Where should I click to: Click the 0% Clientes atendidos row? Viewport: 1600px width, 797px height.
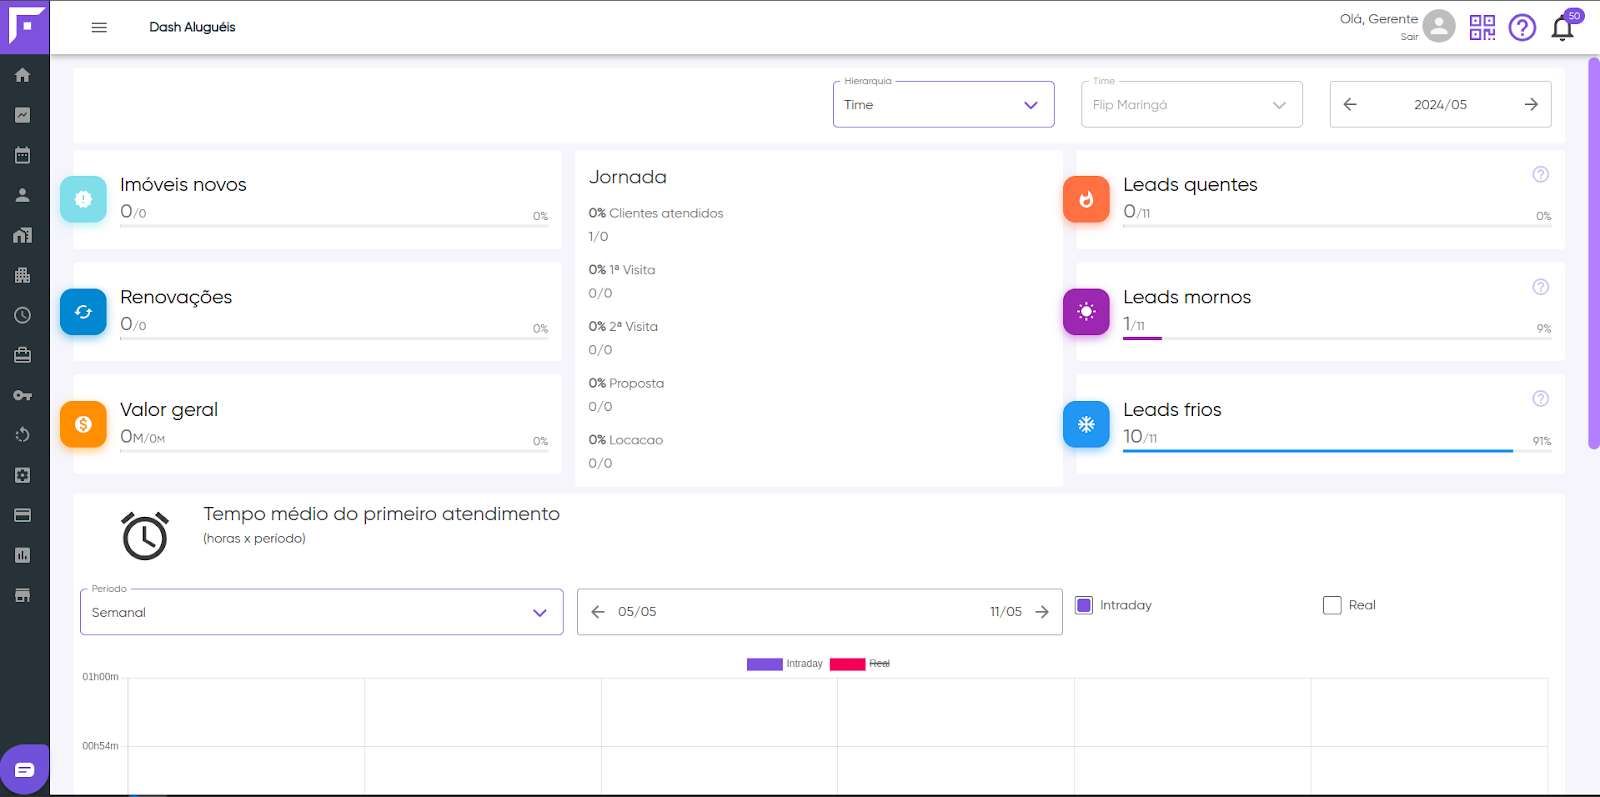click(656, 213)
